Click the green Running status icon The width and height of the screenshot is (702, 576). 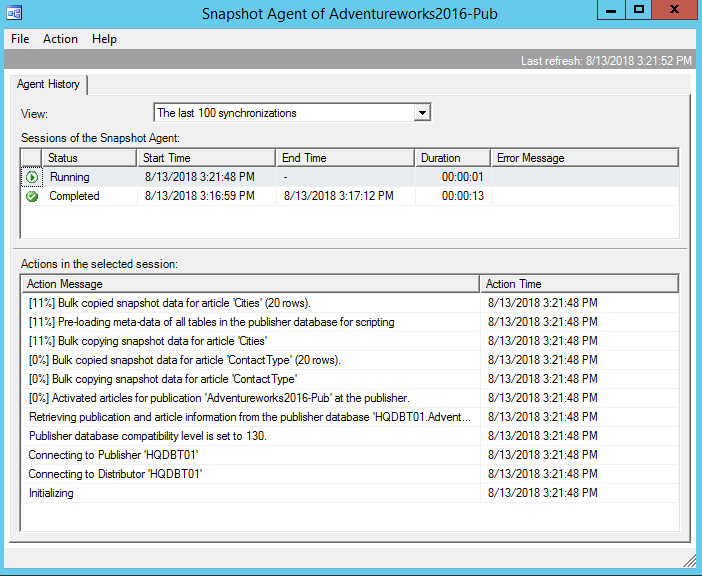(x=32, y=177)
